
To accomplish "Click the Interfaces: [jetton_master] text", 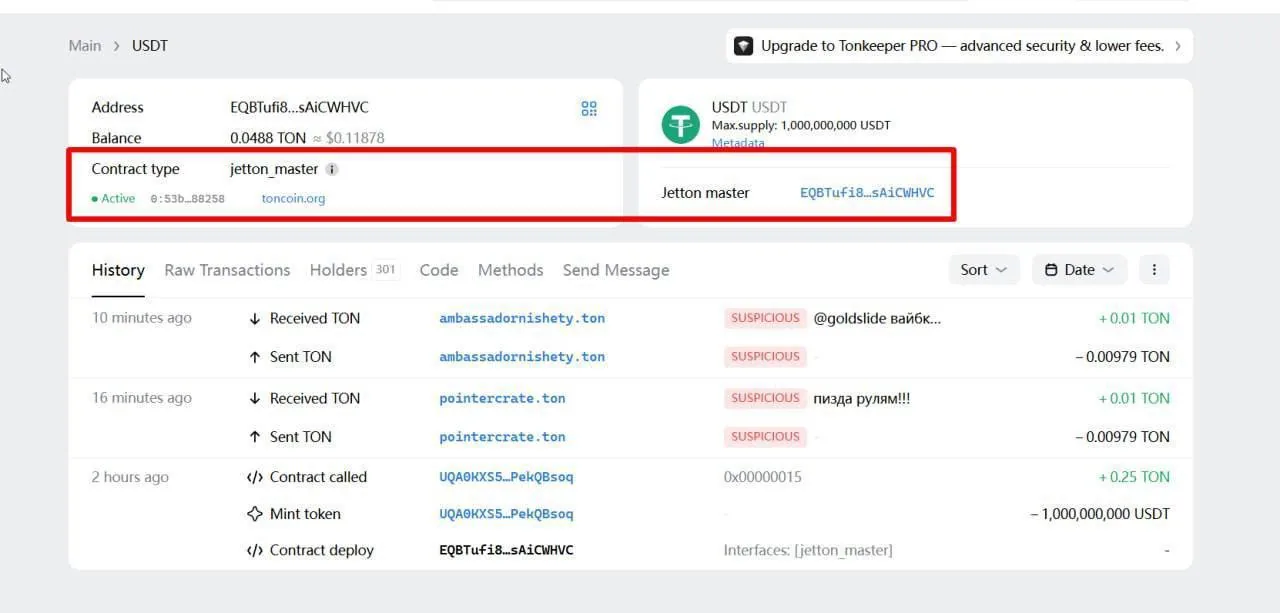I will [808, 550].
